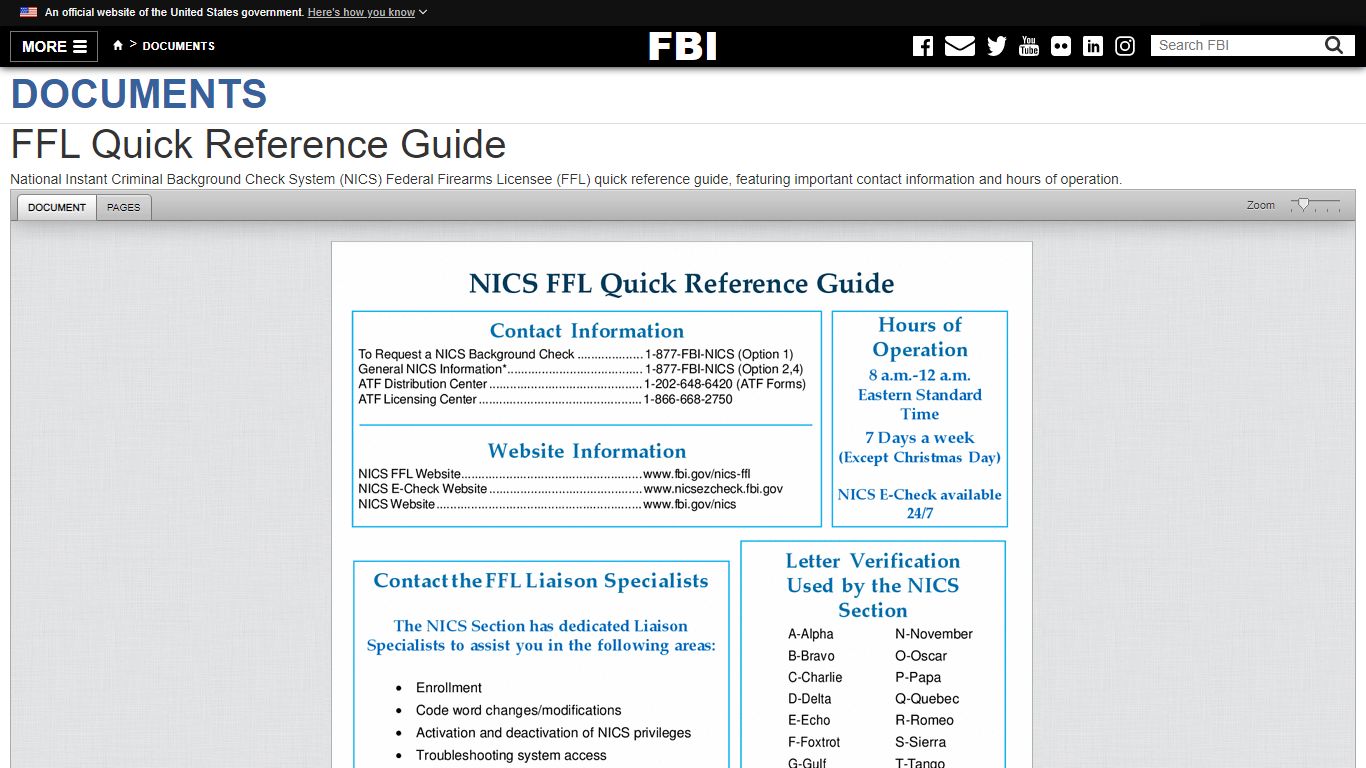Viewport: 1366px width, 768px height.
Task: Click the document page preview
Action: click(682, 505)
